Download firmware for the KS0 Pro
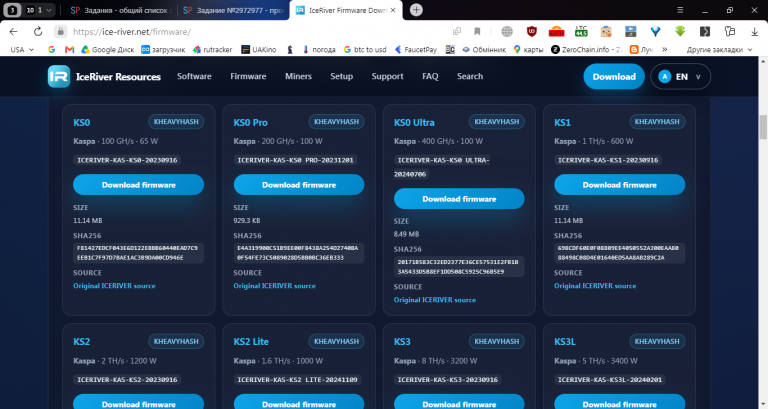The image size is (768, 409). [299, 185]
